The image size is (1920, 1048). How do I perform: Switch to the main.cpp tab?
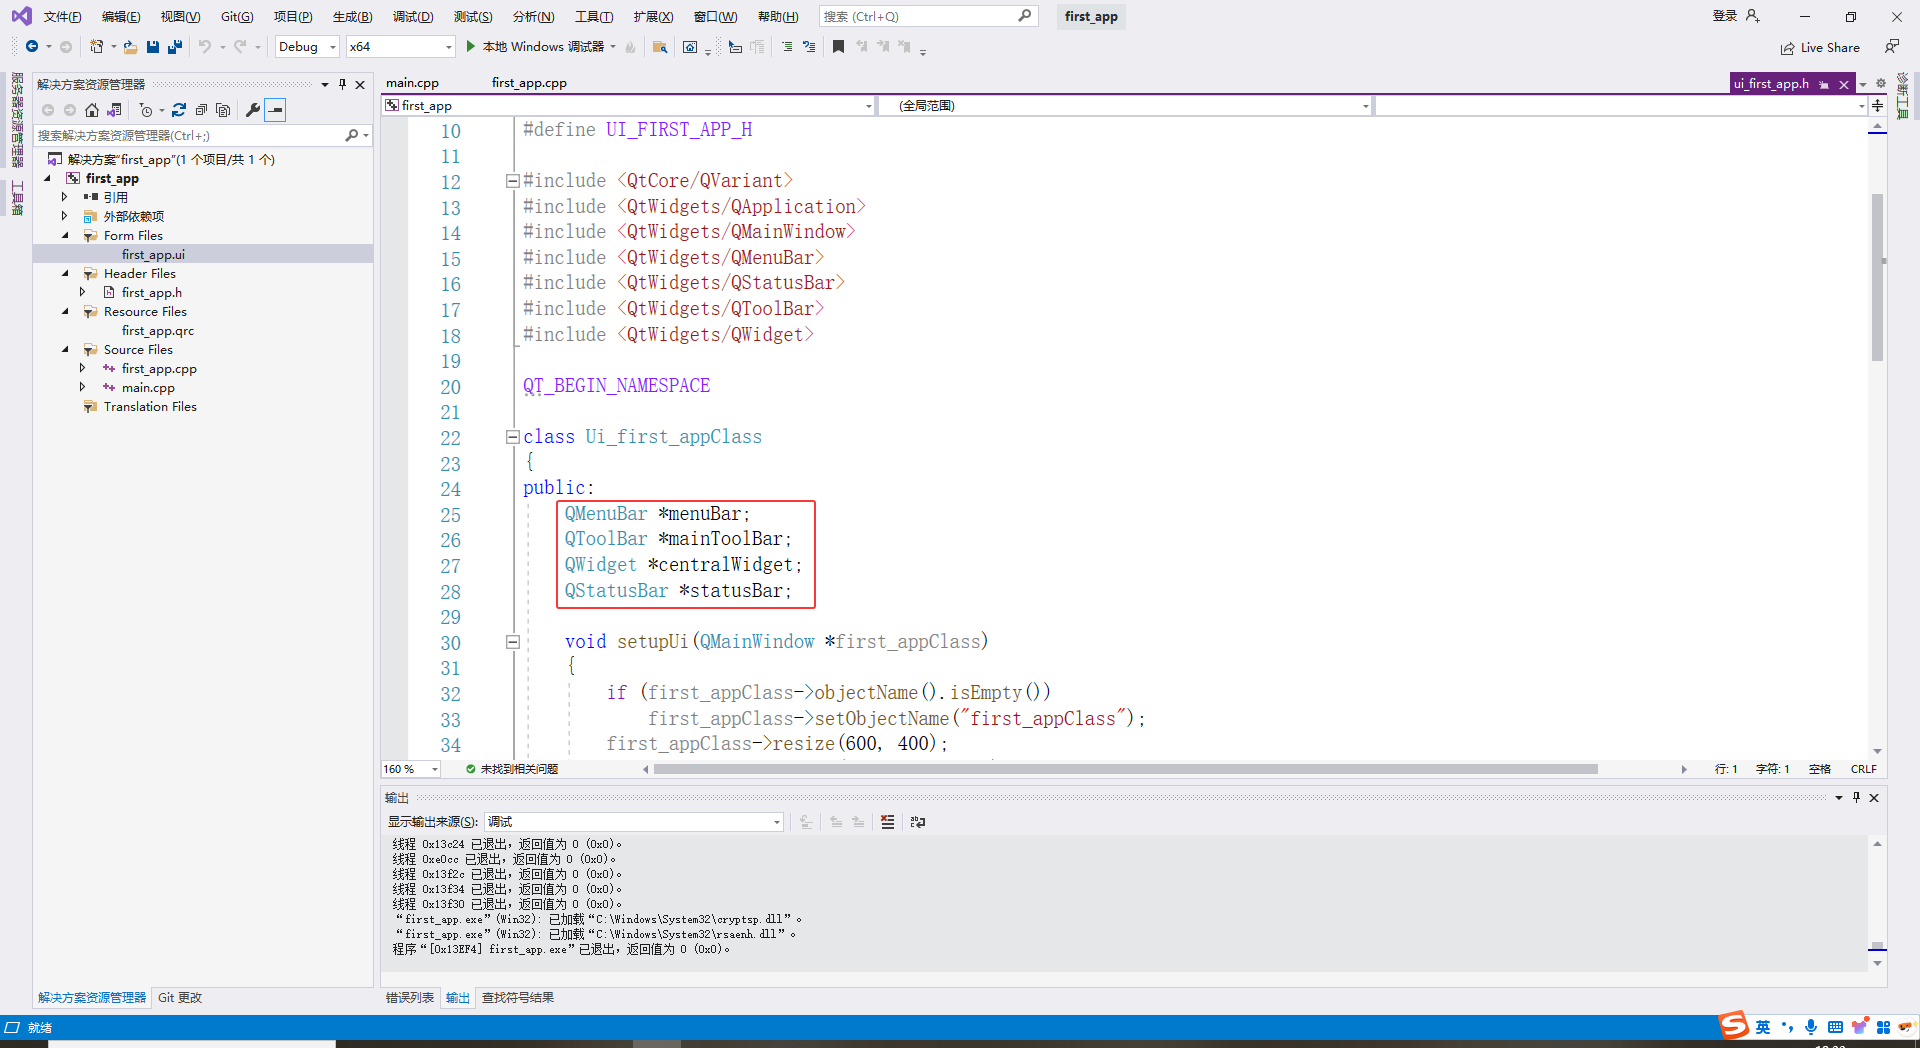click(413, 83)
